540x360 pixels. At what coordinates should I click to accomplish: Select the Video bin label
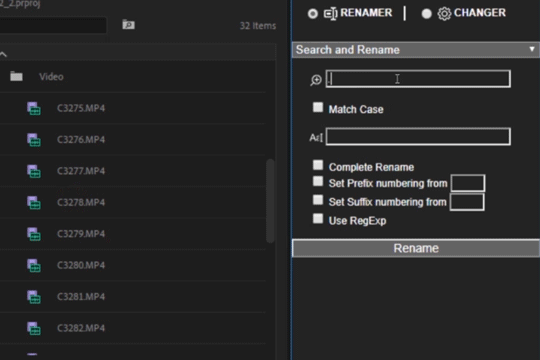tap(51, 76)
